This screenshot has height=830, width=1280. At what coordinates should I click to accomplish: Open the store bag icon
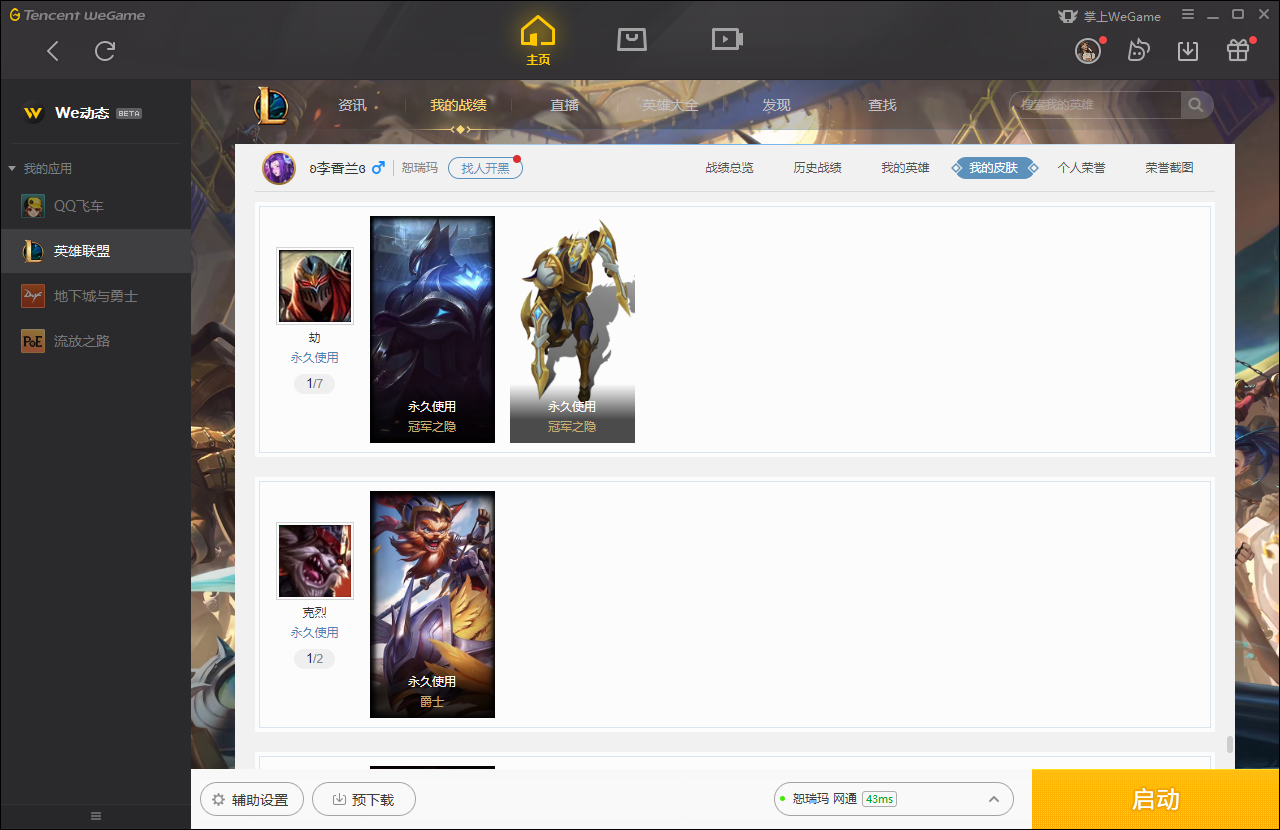632,39
